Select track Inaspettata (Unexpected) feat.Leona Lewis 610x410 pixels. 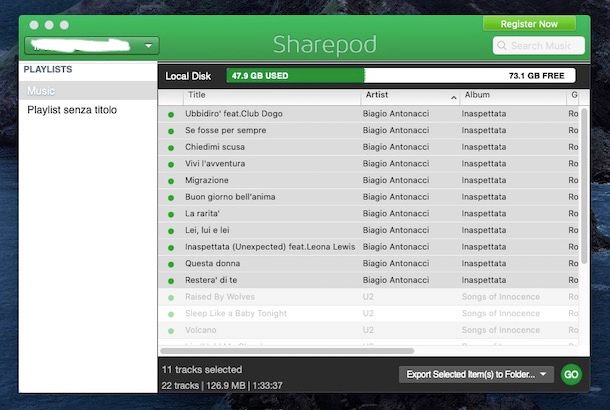[368, 247]
